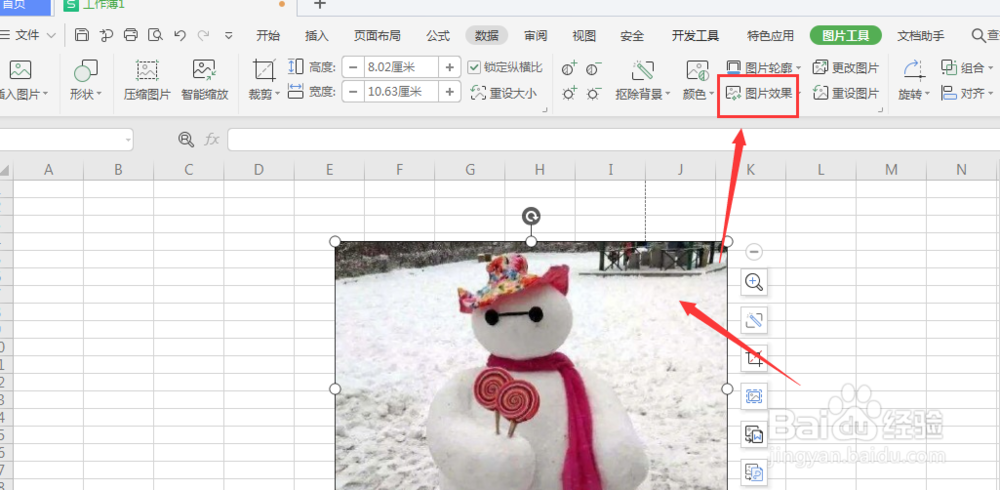Click Reset Picture (重设图片) button
Viewport: 1000px width, 490px height.
pos(846,94)
